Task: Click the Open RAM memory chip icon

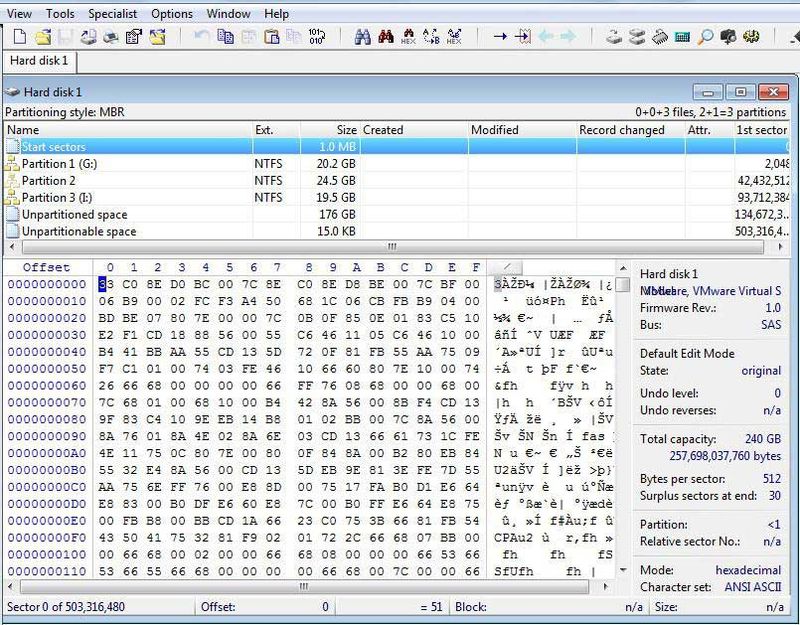Action: 660,37
